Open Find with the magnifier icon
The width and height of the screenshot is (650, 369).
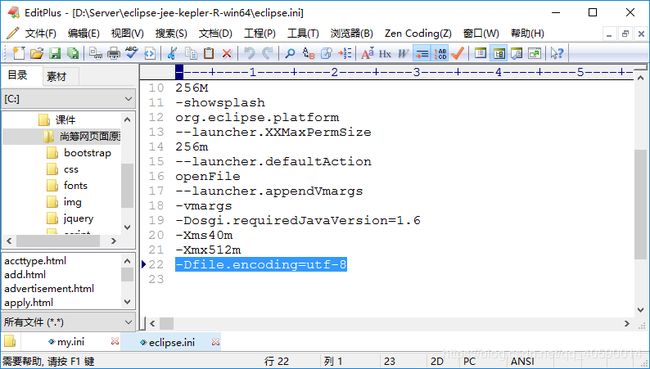pos(290,53)
